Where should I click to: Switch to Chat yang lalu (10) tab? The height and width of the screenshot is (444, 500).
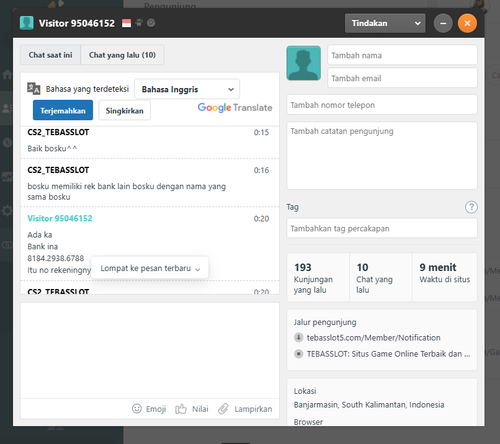tap(122, 55)
